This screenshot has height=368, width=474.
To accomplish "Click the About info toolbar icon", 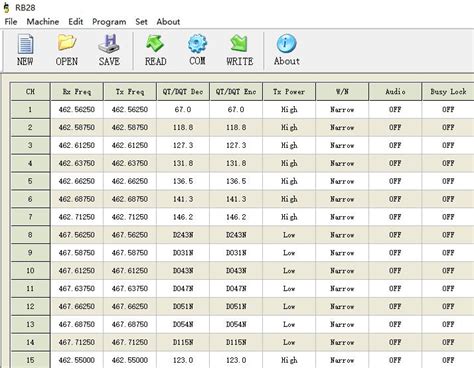I will 286,50.
